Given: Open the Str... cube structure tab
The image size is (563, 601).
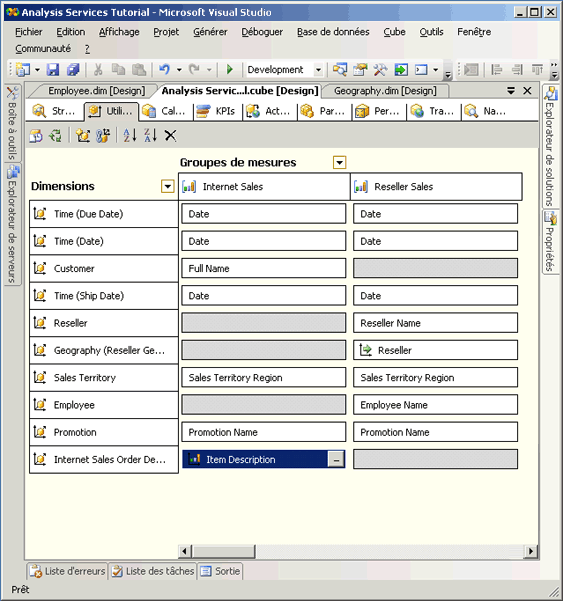Looking at the screenshot, I should pos(56,111).
